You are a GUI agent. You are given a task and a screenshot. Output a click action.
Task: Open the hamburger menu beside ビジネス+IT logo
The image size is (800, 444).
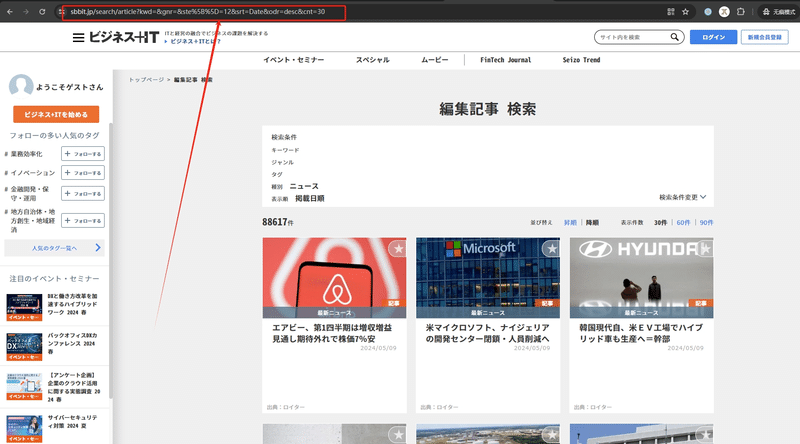(x=78, y=37)
